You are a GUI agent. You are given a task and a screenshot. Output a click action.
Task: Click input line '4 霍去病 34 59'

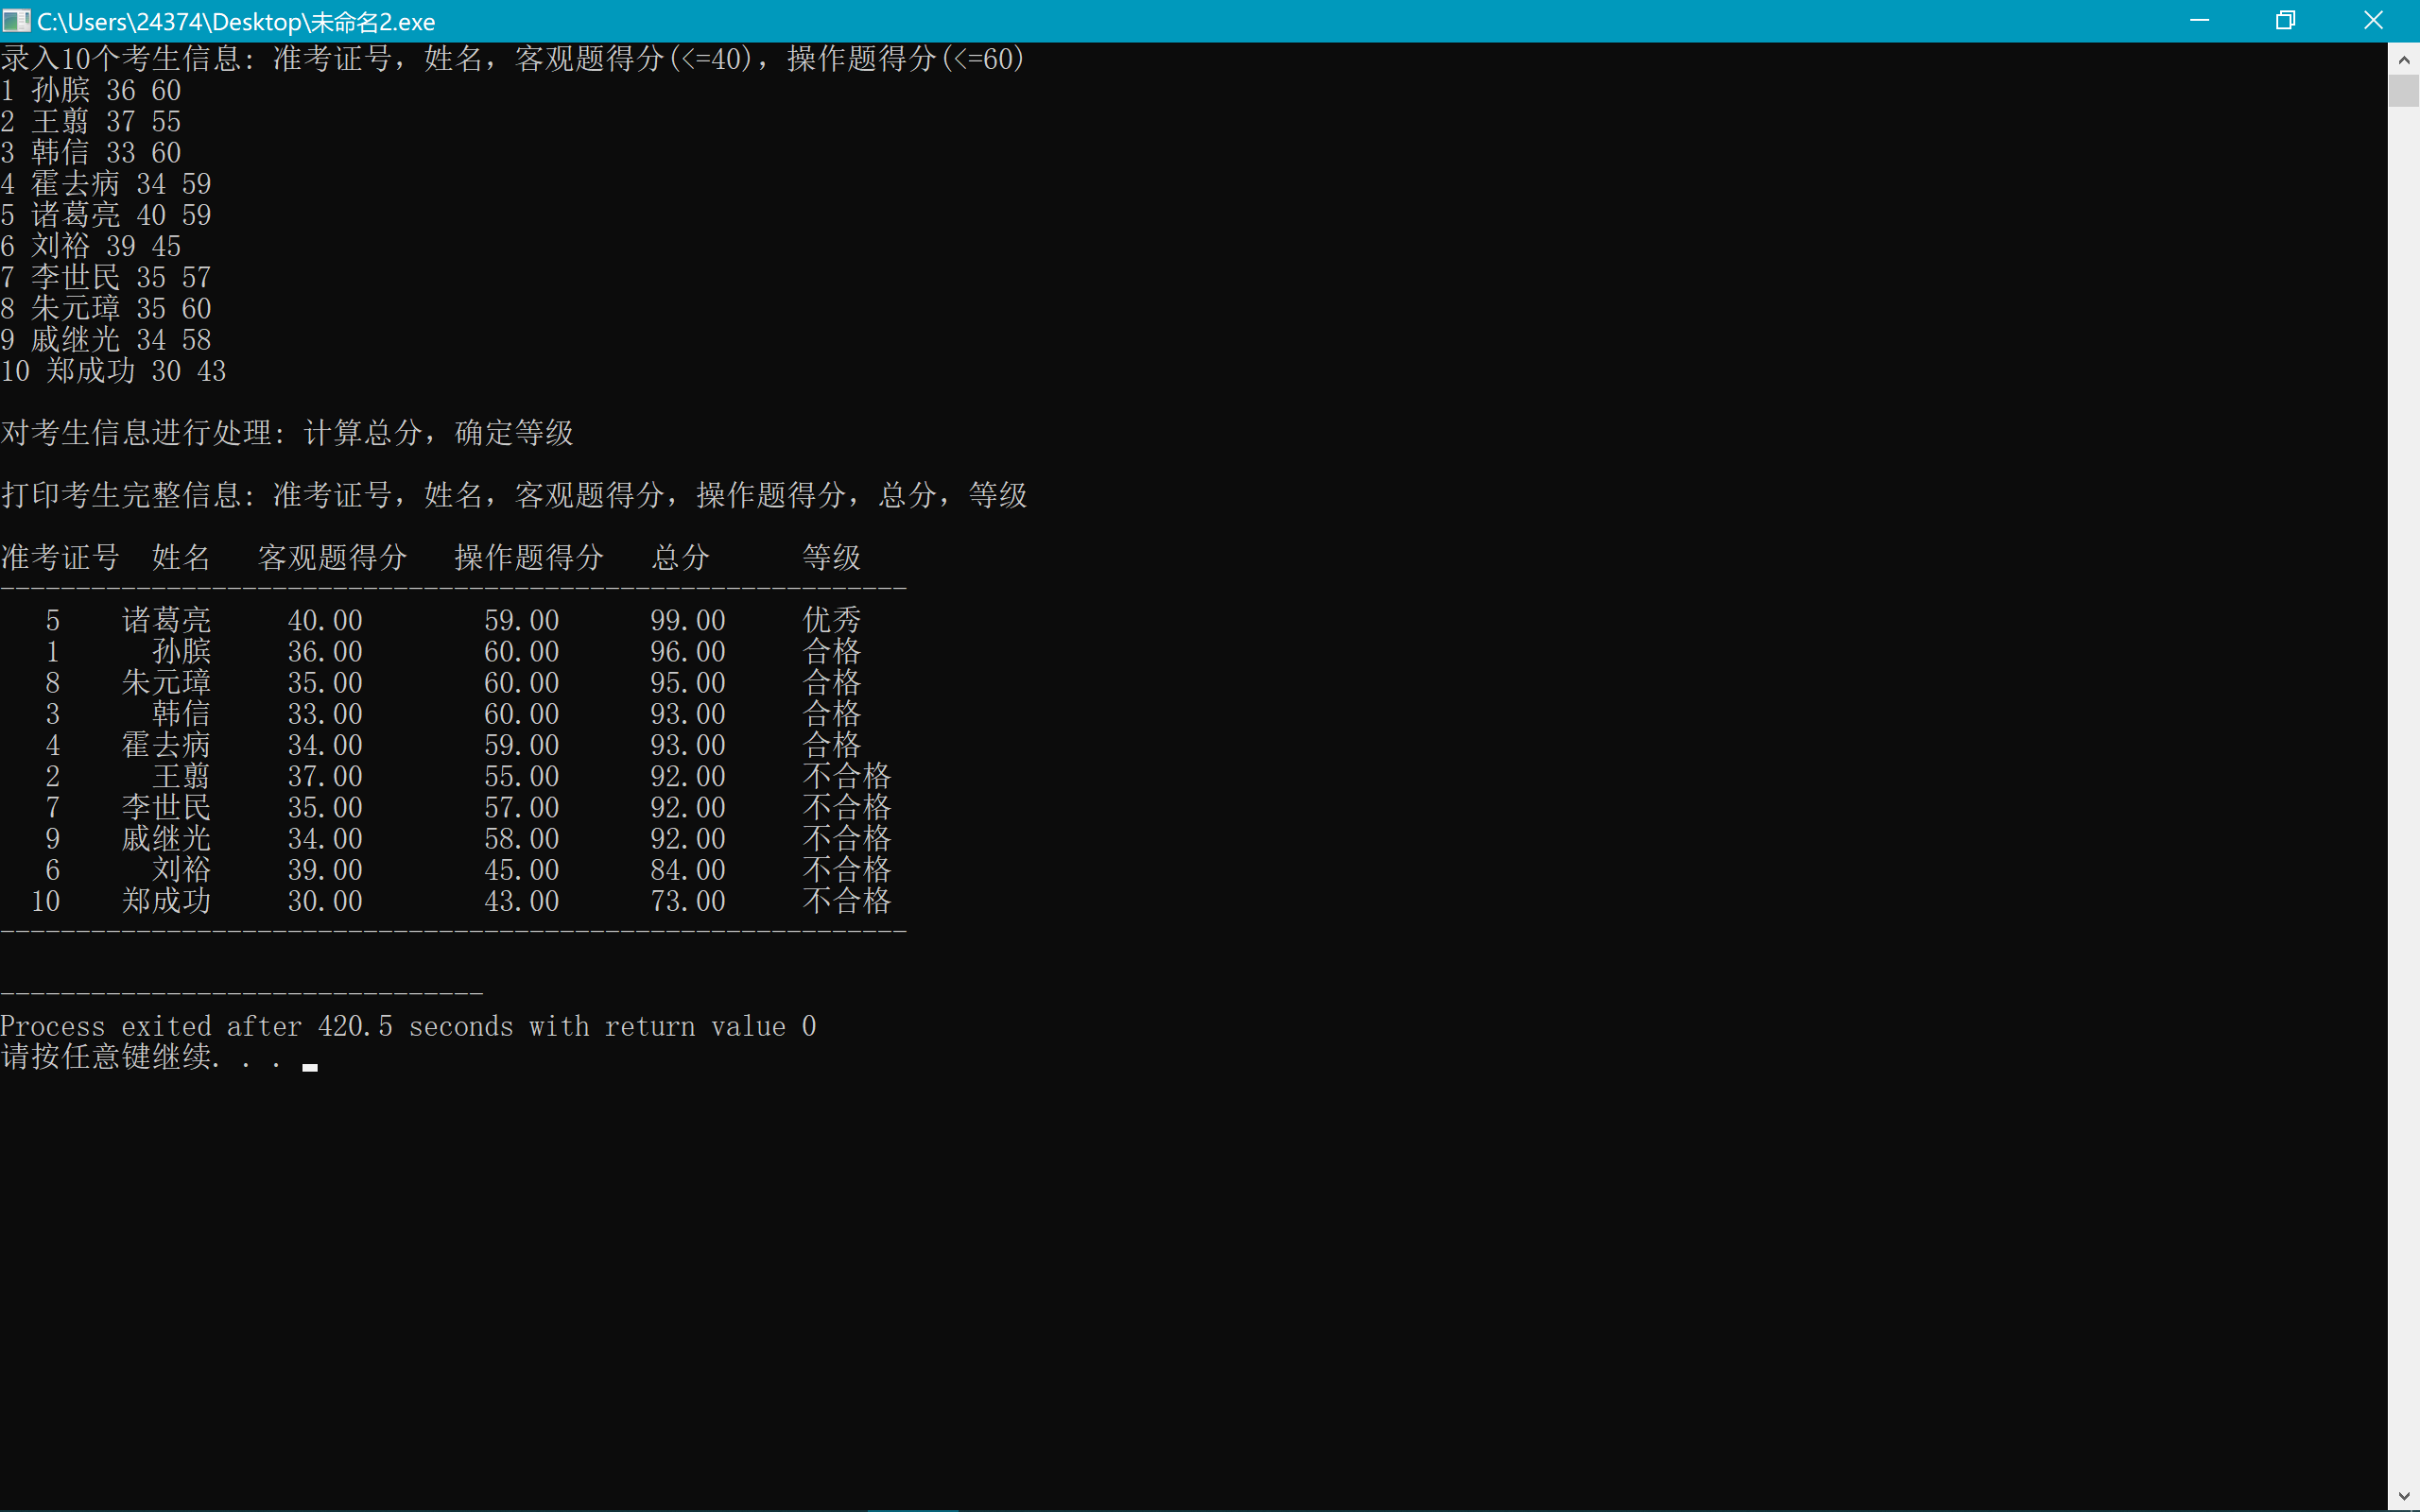(106, 184)
